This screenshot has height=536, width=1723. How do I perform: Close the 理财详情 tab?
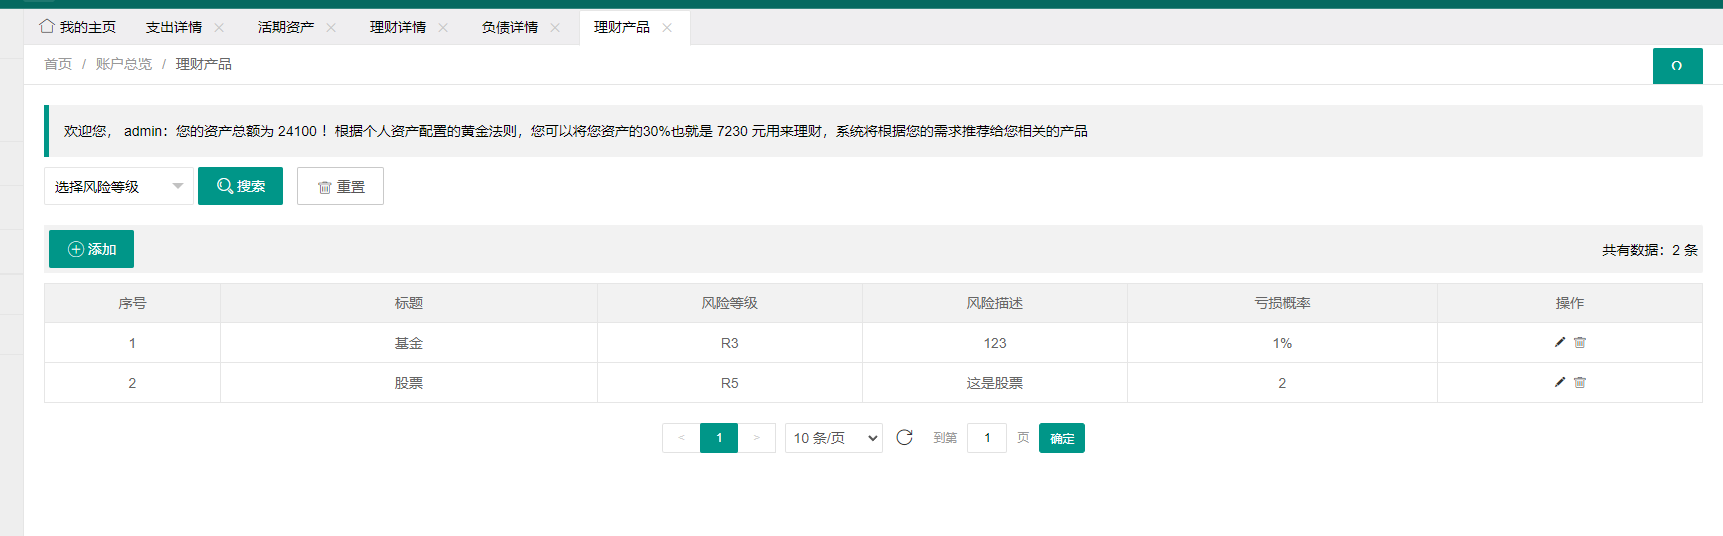(x=443, y=28)
